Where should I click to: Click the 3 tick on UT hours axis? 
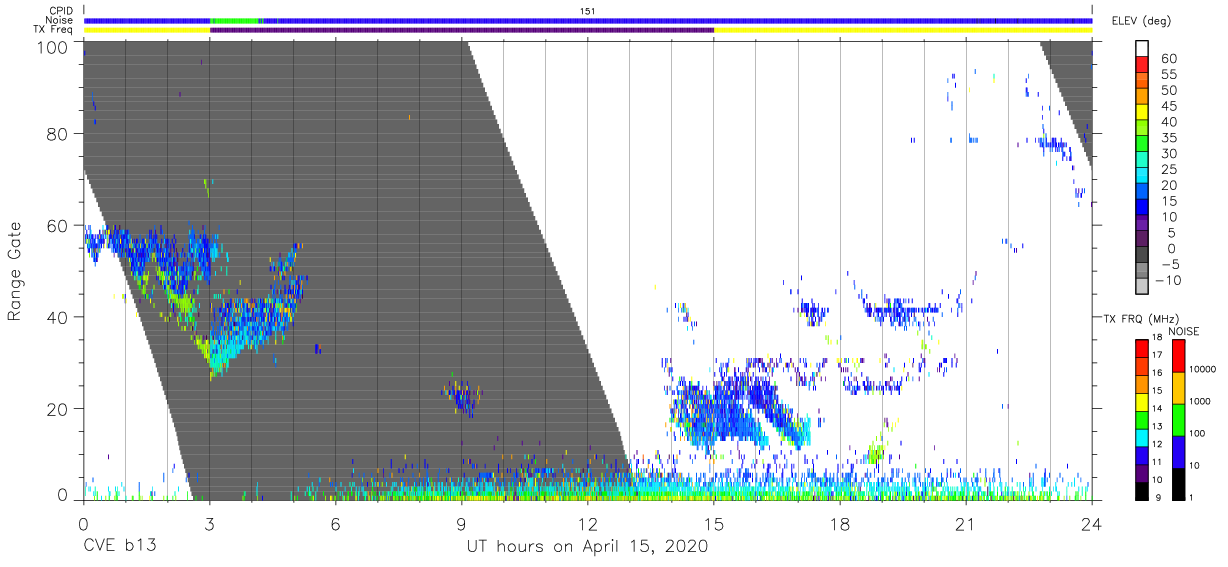[x=209, y=523]
